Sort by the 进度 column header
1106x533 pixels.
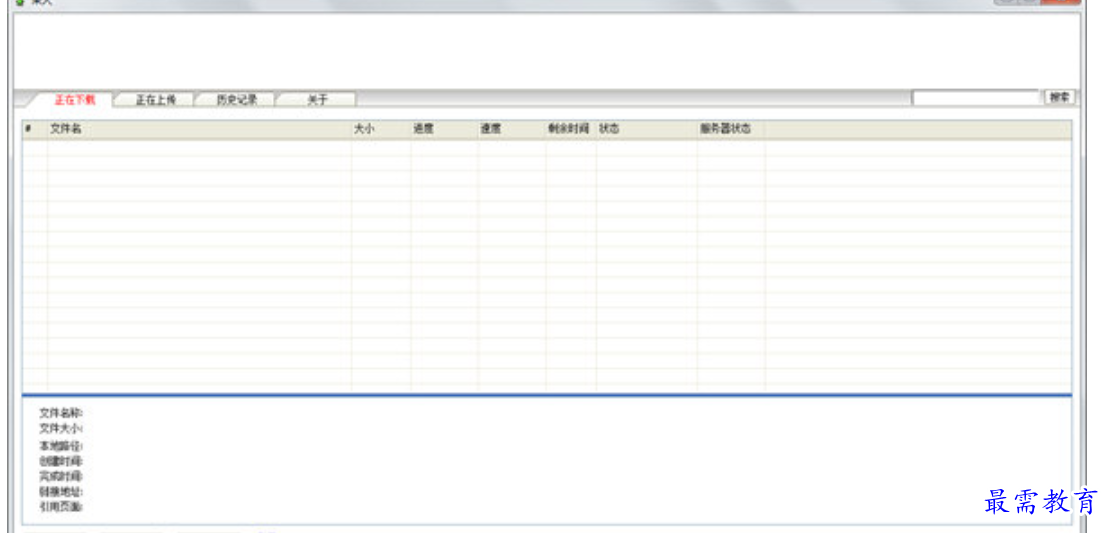(x=444, y=130)
